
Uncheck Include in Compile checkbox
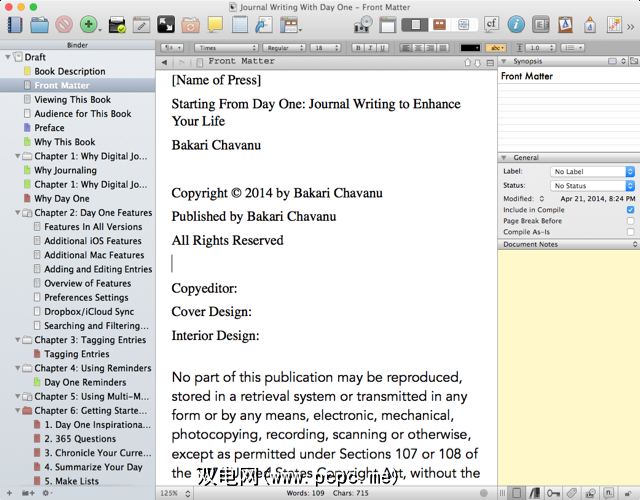pyautogui.click(x=629, y=210)
